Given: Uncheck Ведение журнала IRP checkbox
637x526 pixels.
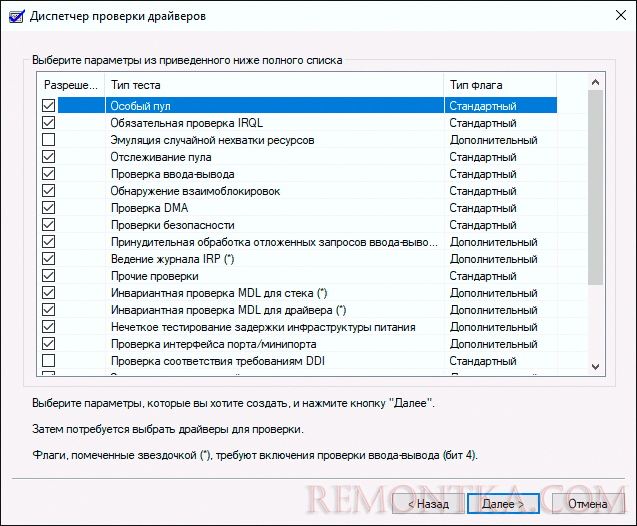Looking at the screenshot, I should (x=49, y=258).
